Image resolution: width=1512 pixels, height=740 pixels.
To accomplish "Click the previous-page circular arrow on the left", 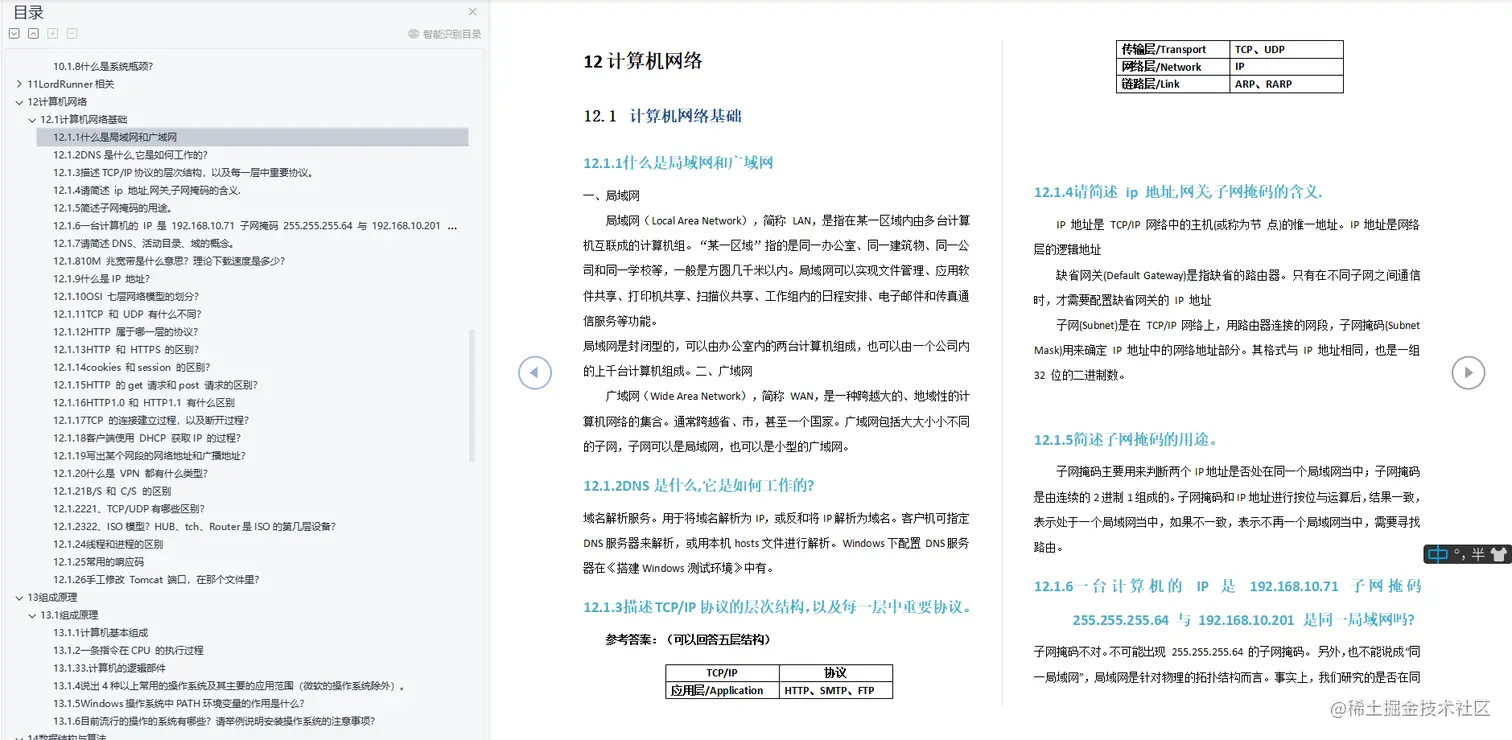I will click(x=535, y=372).
